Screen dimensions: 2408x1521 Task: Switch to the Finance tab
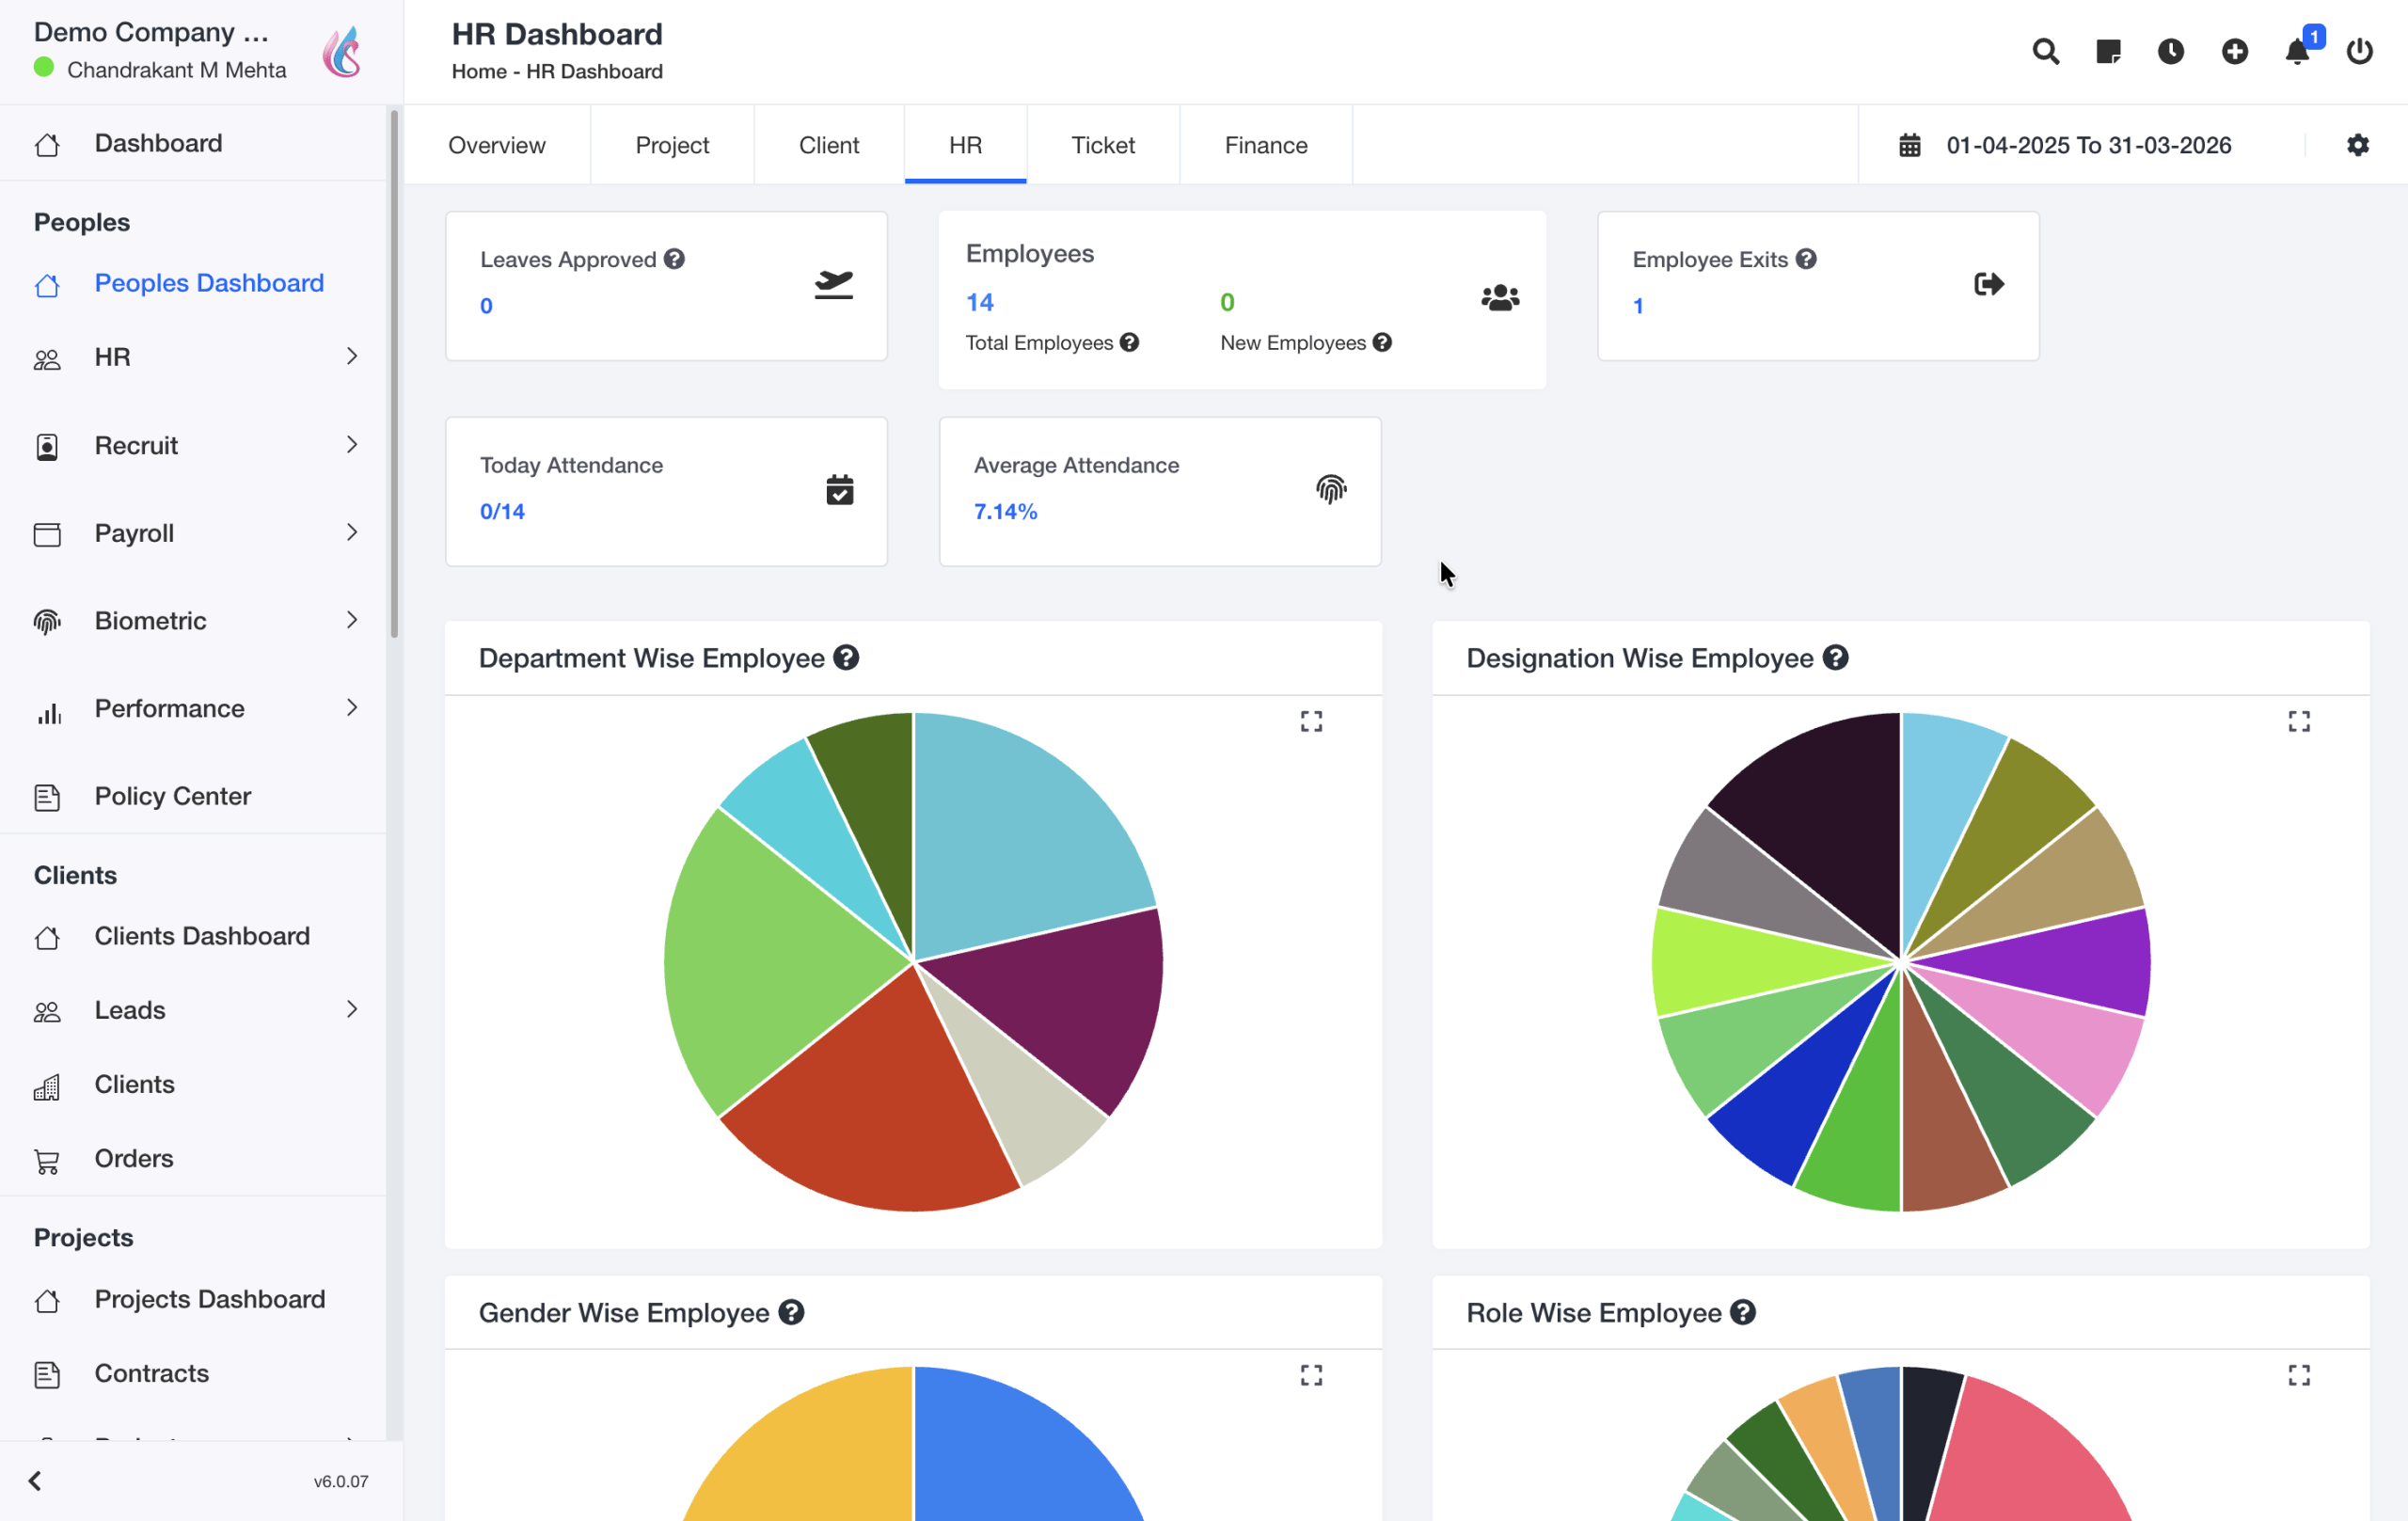pos(1266,145)
